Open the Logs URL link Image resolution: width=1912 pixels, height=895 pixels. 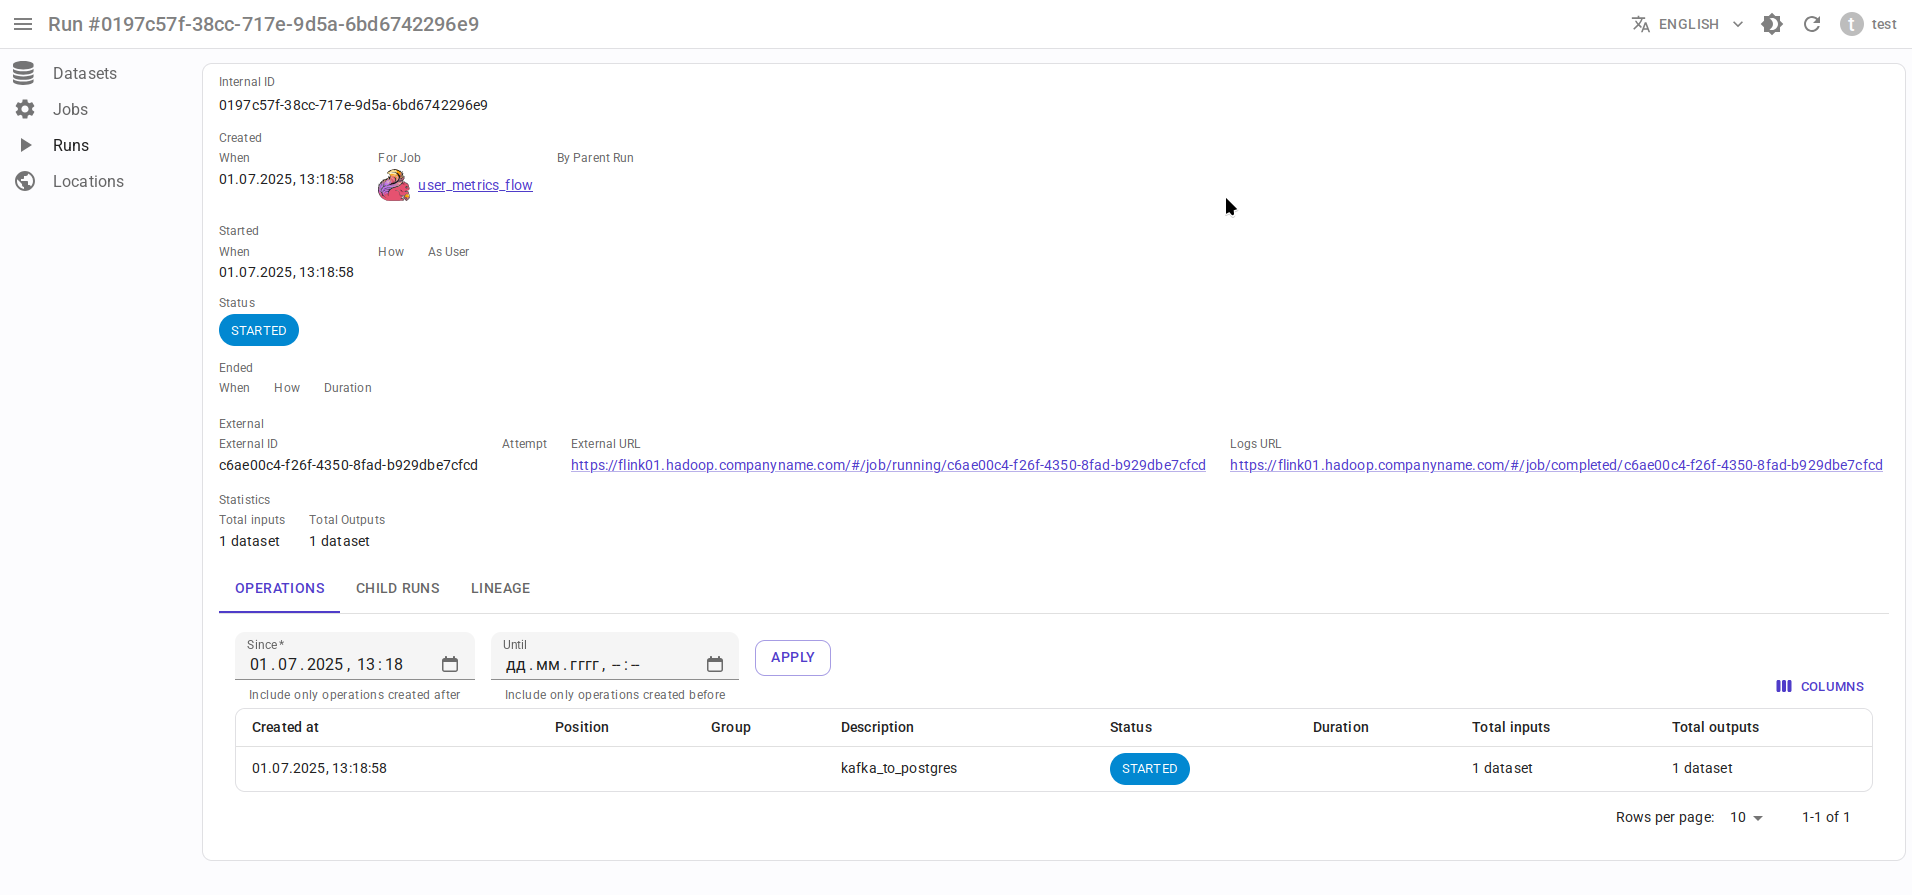point(1556,465)
